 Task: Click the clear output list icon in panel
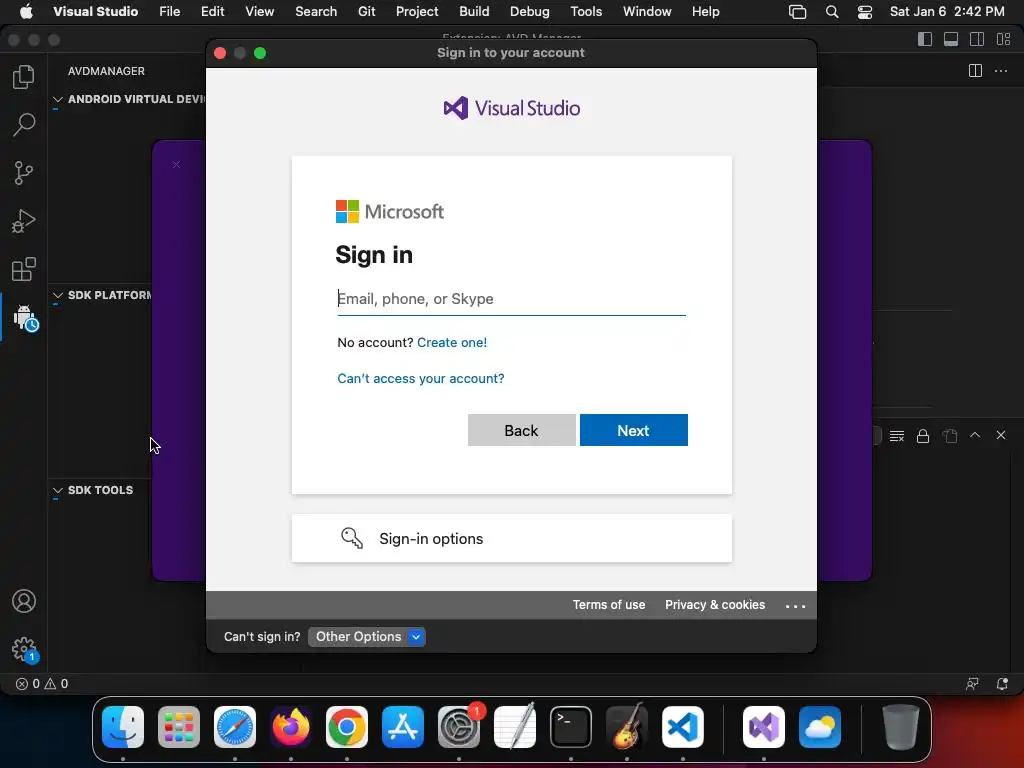[897, 436]
